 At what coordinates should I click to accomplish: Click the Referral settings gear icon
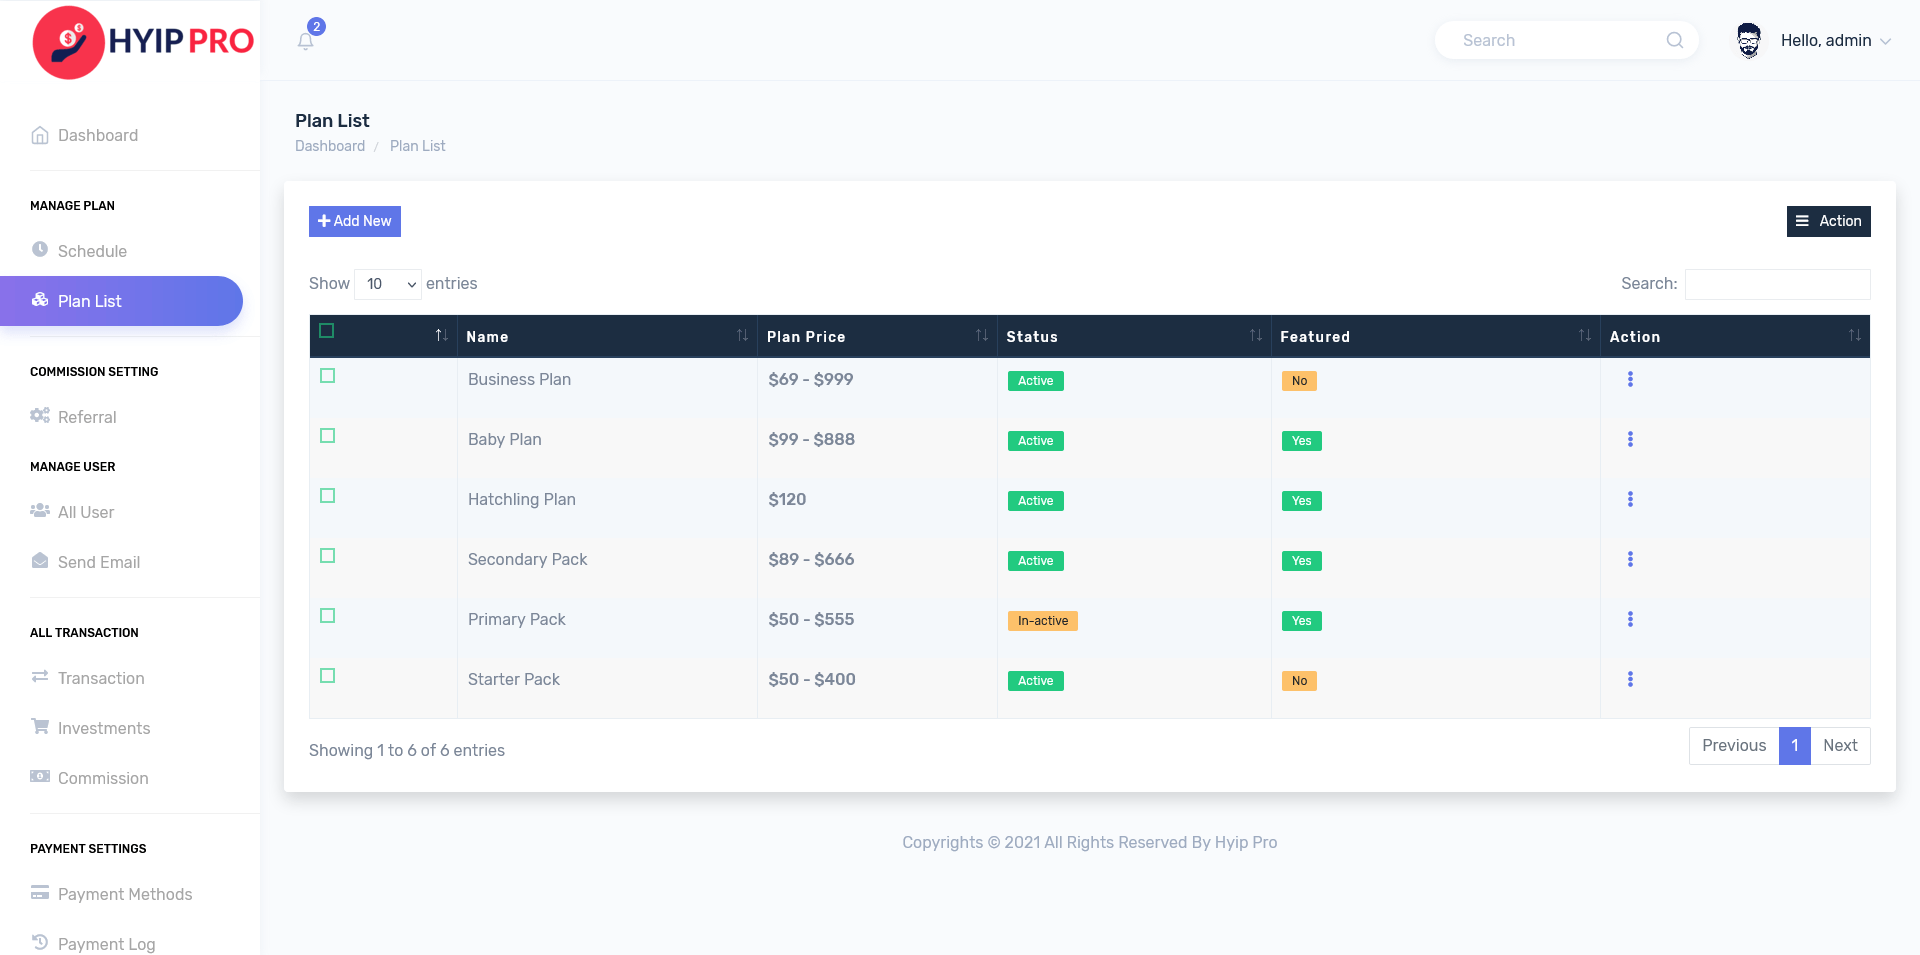click(40, 416)
